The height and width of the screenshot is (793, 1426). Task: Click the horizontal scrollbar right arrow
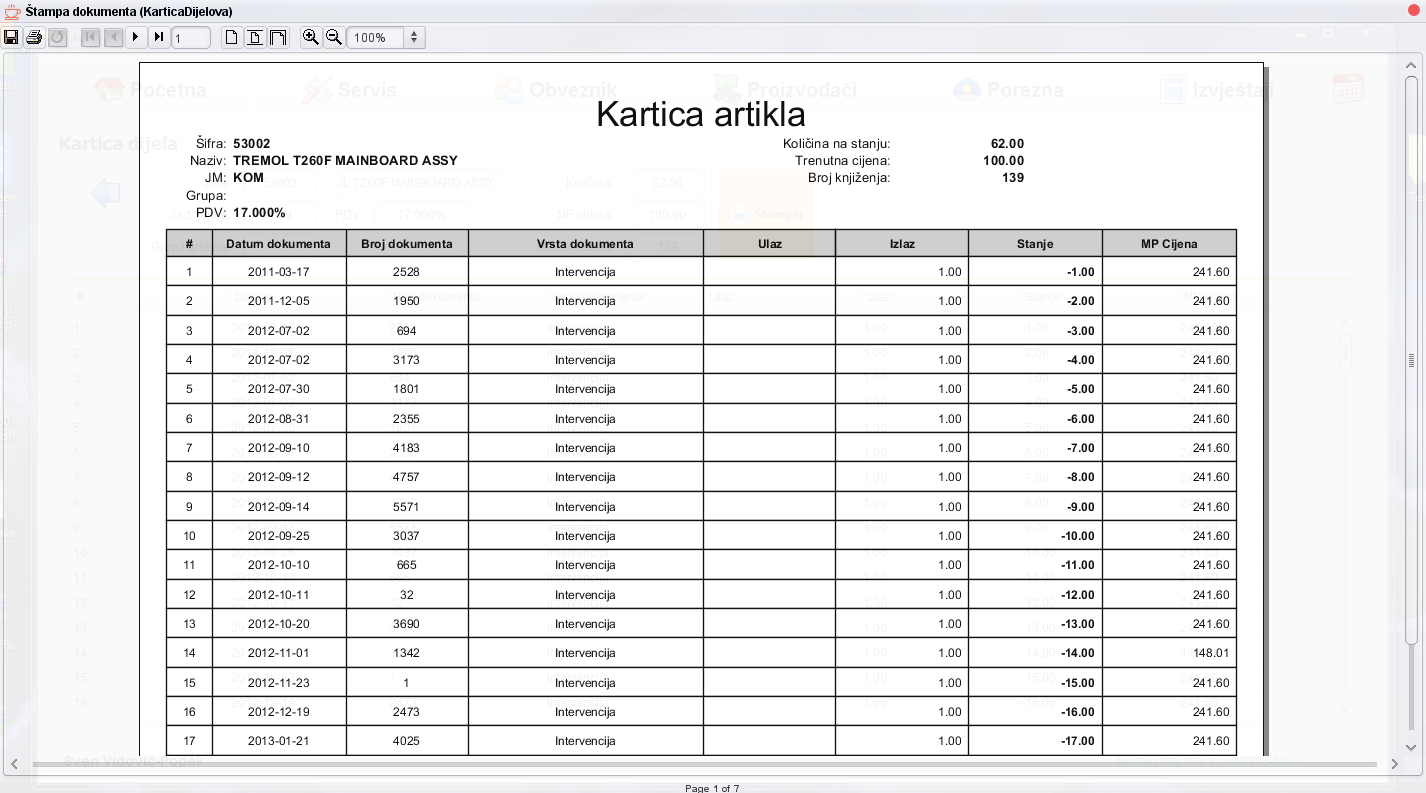point(1395,764)
